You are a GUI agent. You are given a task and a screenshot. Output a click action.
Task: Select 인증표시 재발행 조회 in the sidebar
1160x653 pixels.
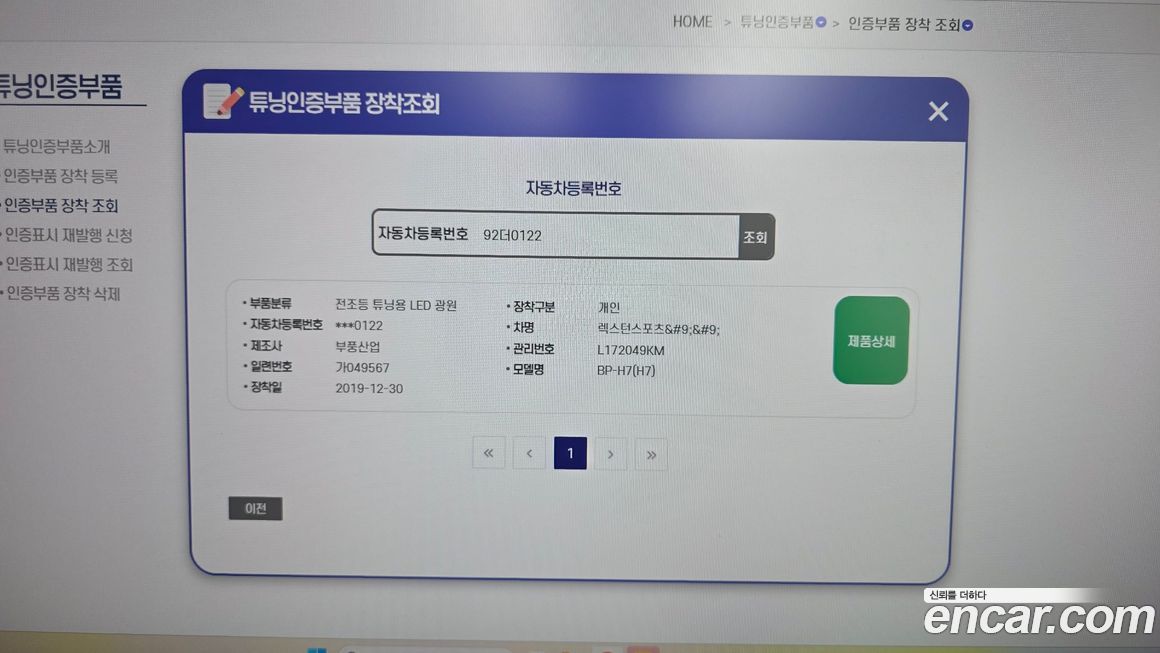68,265
